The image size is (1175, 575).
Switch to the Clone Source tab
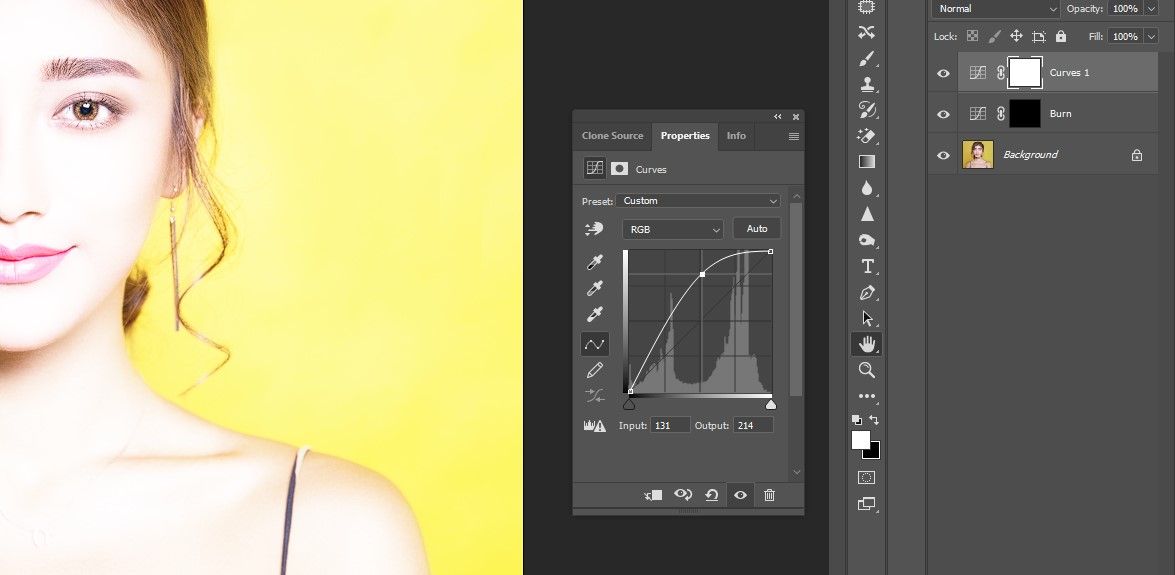click(x=612, y=136)
